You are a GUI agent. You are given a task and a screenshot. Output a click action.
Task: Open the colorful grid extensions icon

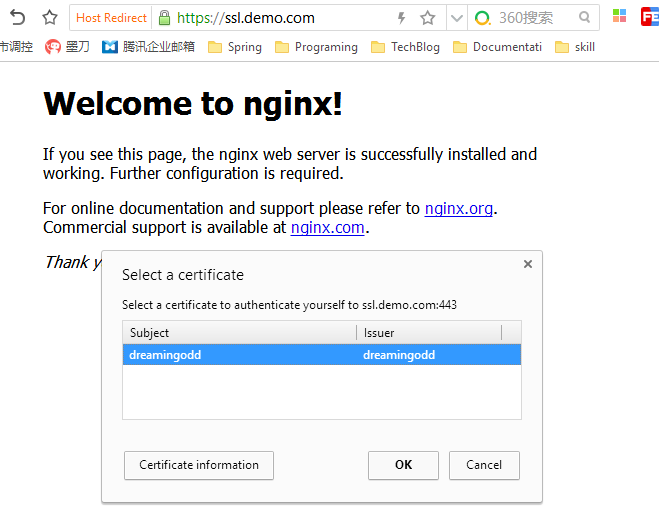point(619,16)
